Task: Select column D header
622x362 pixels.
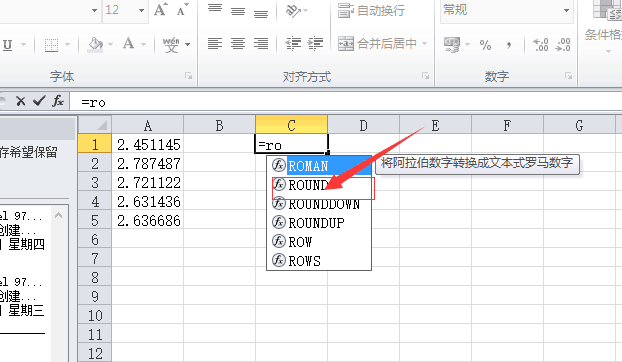Action: 363,125
